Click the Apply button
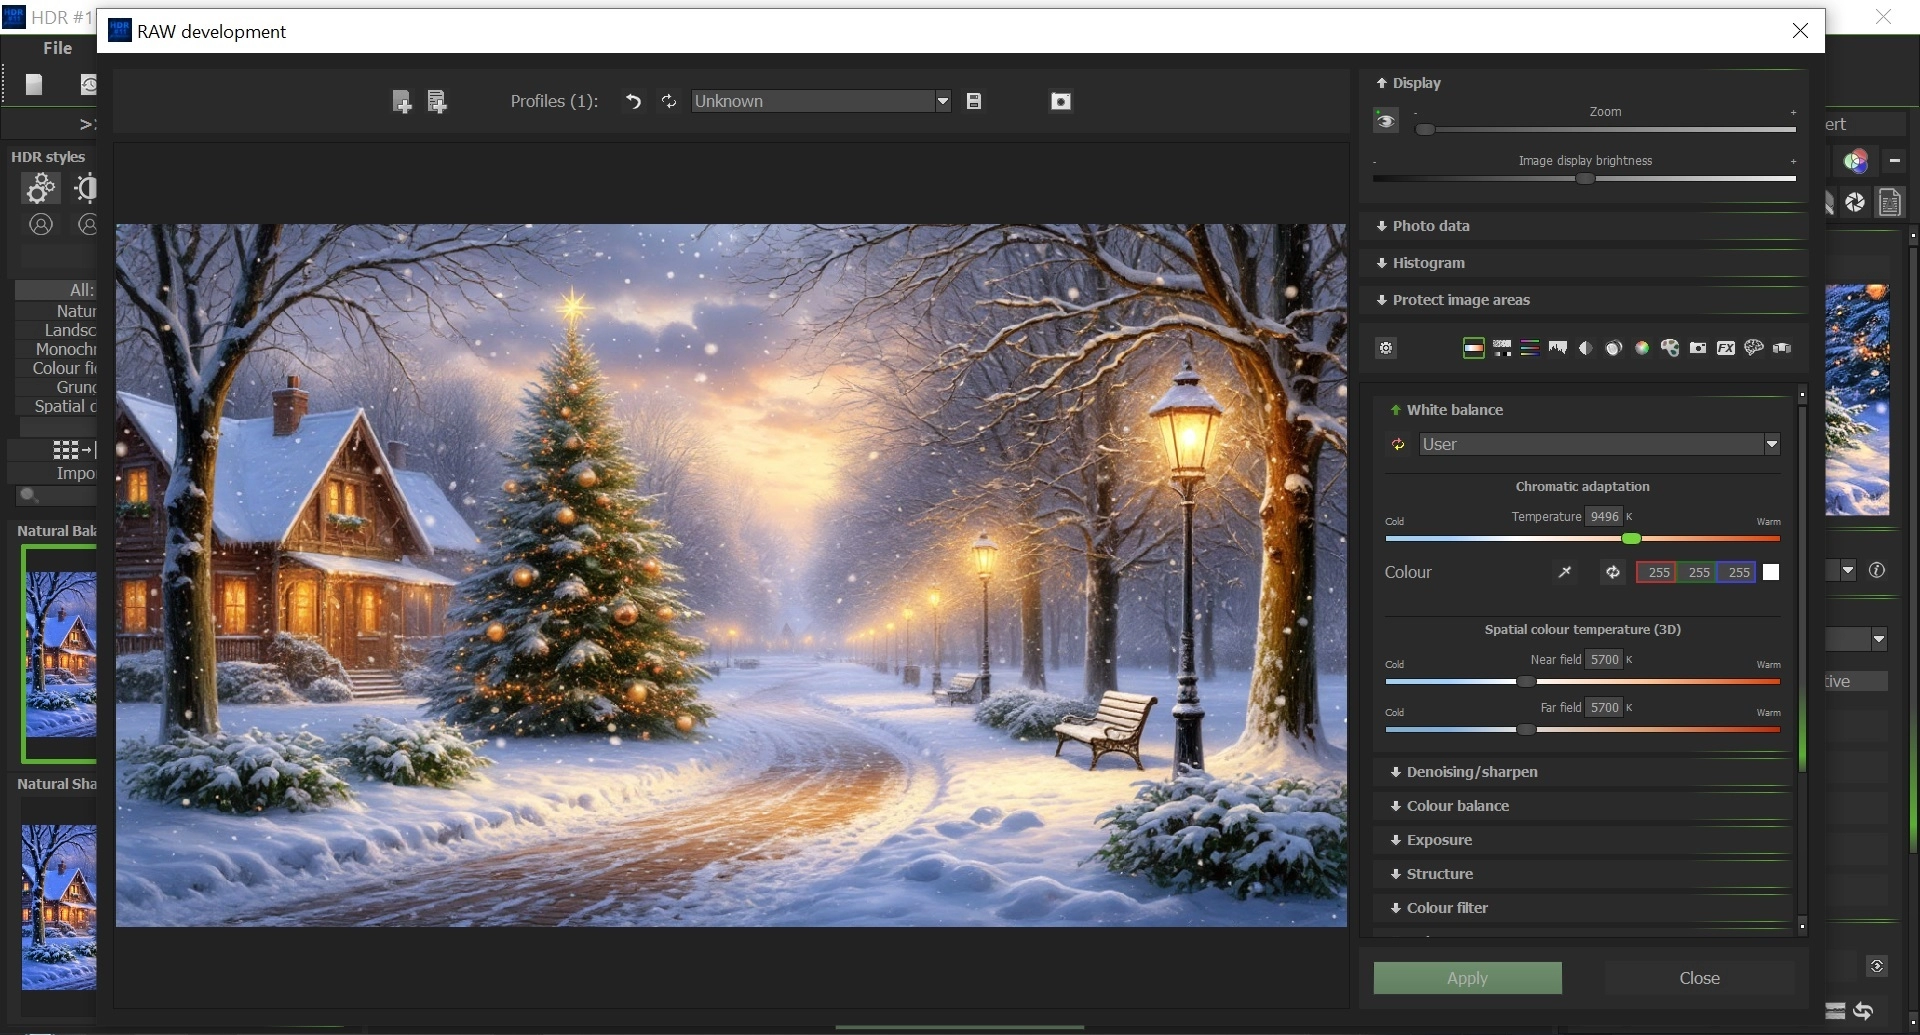 coord(1467,978)
